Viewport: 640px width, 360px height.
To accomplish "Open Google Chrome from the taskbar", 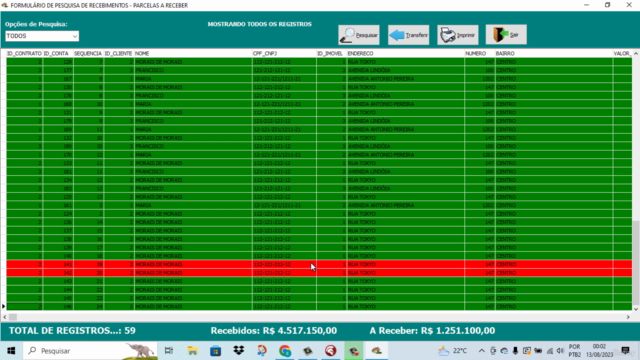I will pos(285,351).
